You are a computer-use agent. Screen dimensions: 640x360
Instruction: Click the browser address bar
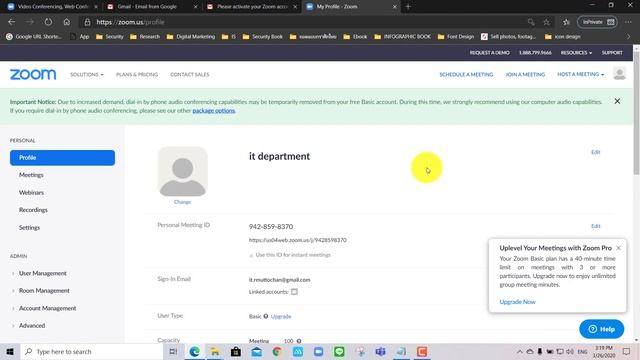point(302,22)
